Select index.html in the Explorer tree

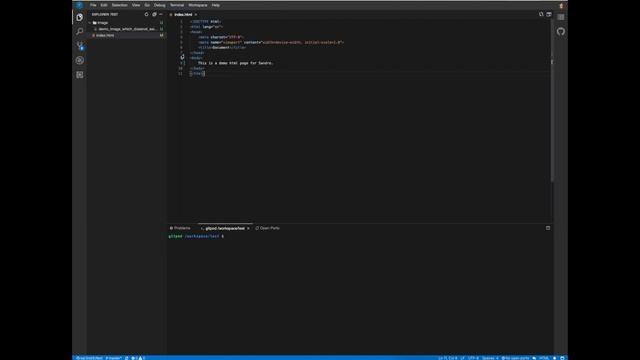pos(126,36)
